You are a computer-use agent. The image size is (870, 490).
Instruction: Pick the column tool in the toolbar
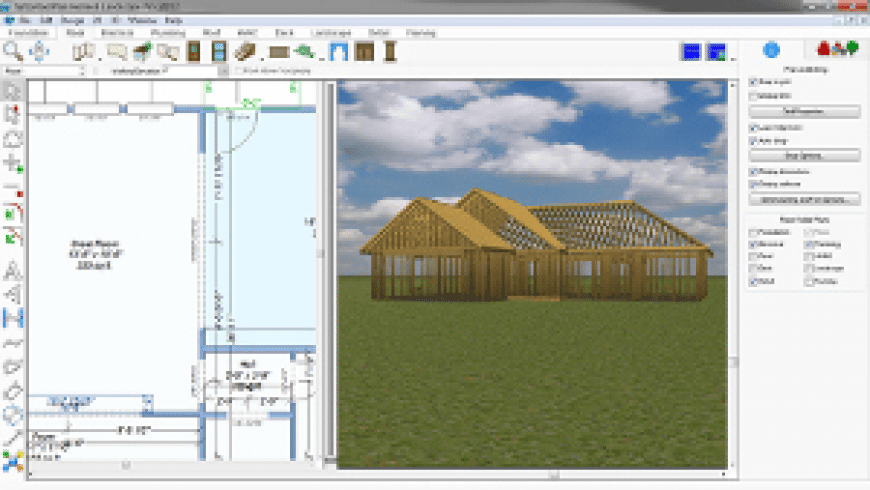click(389, 51)
